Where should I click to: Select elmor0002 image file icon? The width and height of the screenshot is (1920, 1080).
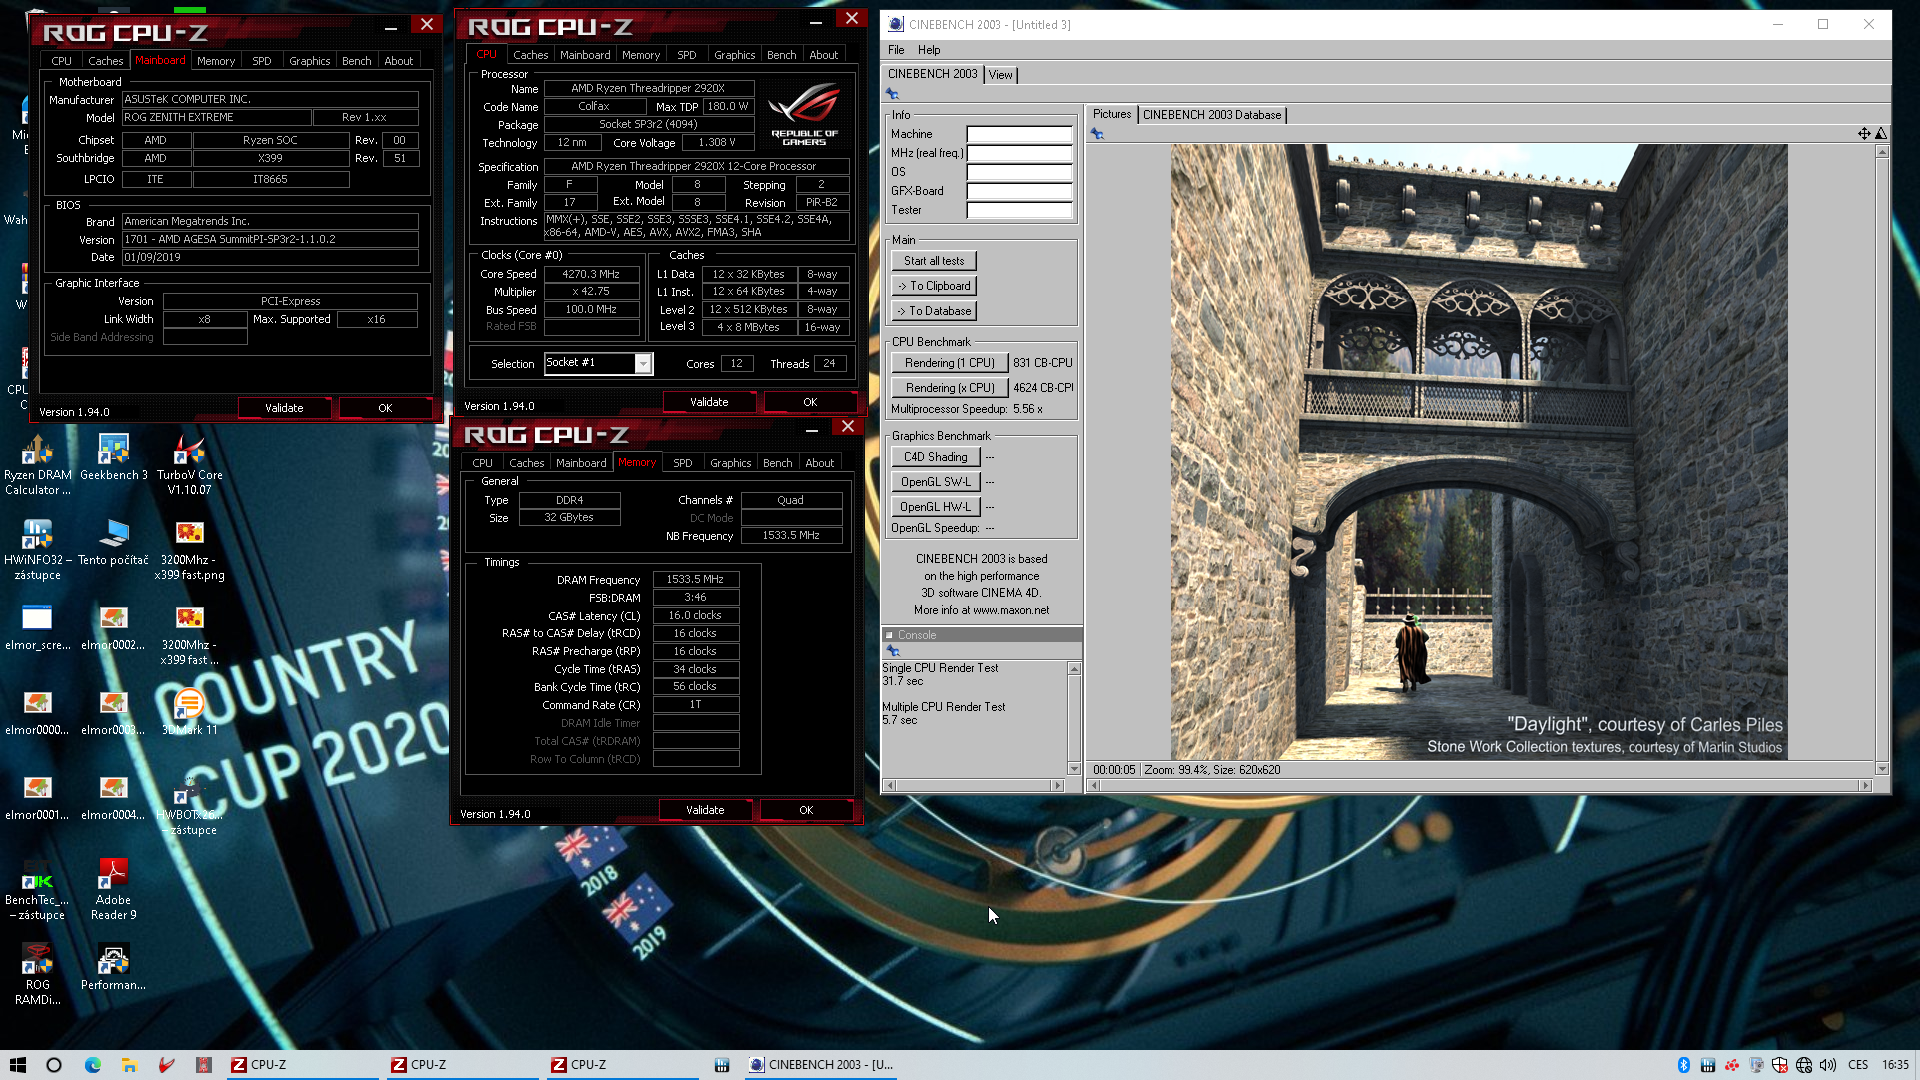[113, 628]
